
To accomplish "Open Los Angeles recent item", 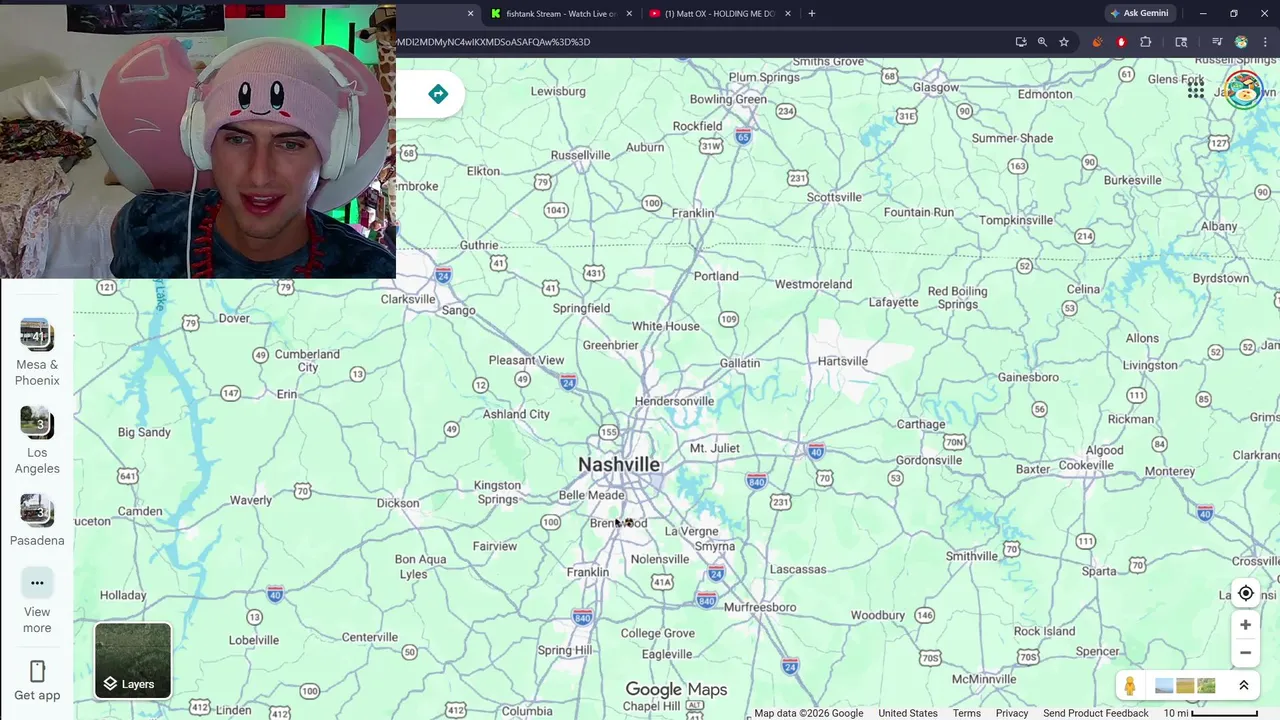I will coord(37,440).
